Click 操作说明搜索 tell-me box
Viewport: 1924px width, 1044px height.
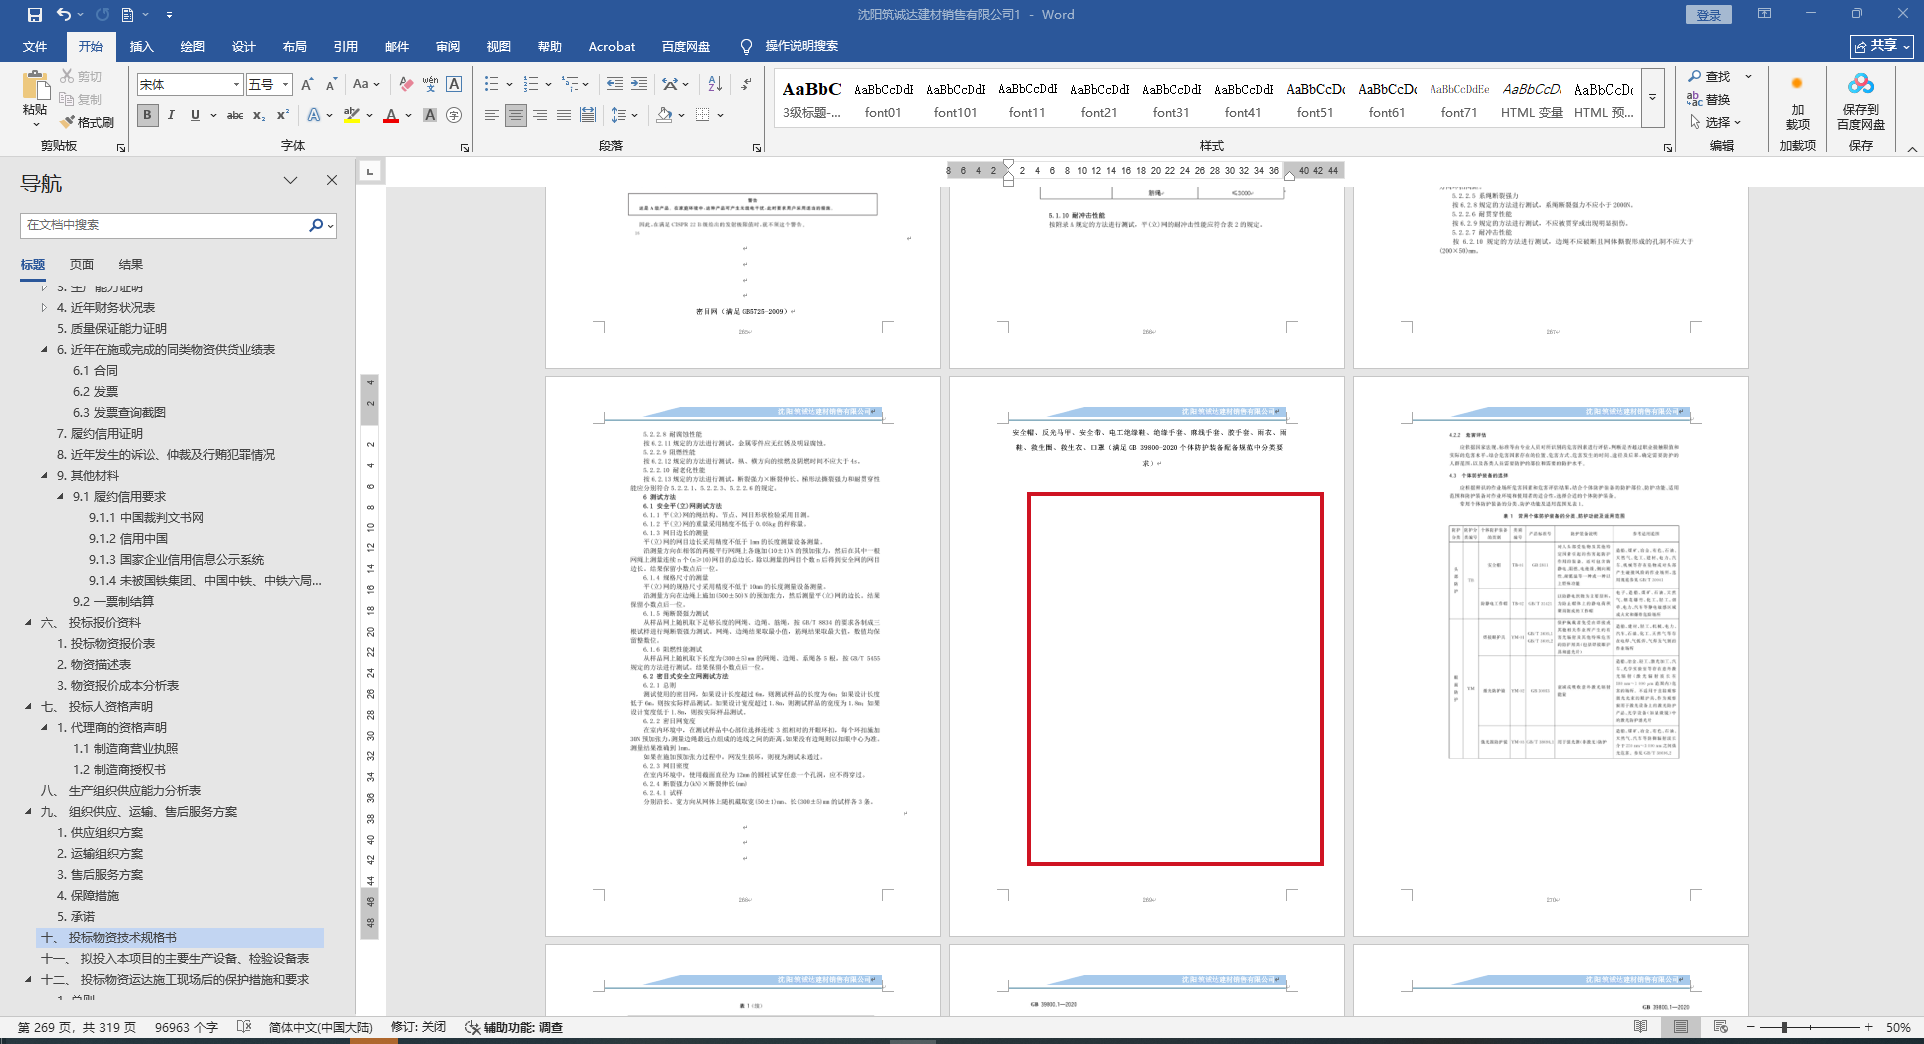pyautogui.click(x=801, y=46)
